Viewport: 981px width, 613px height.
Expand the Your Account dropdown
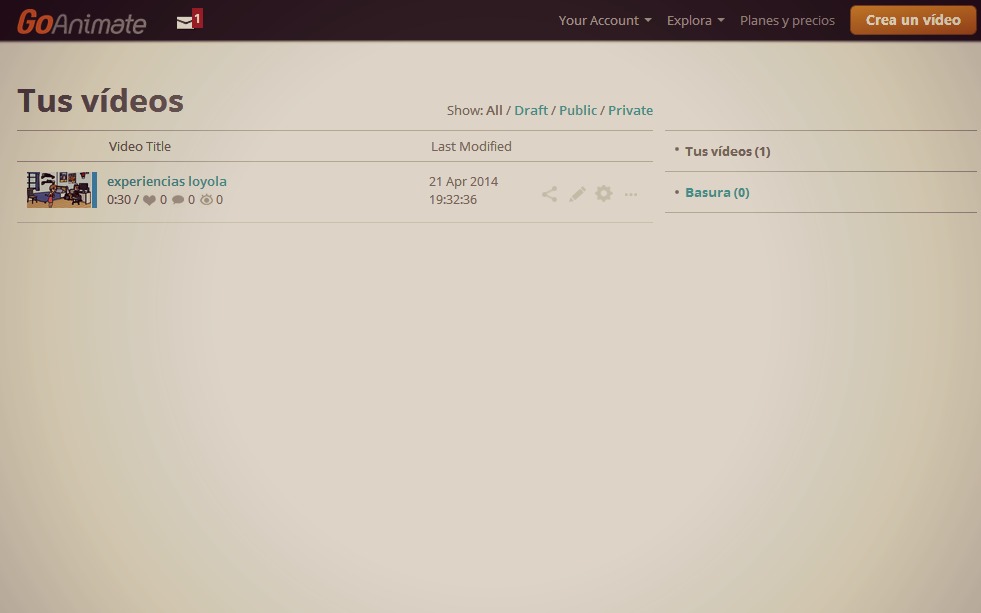pos(604,20)
